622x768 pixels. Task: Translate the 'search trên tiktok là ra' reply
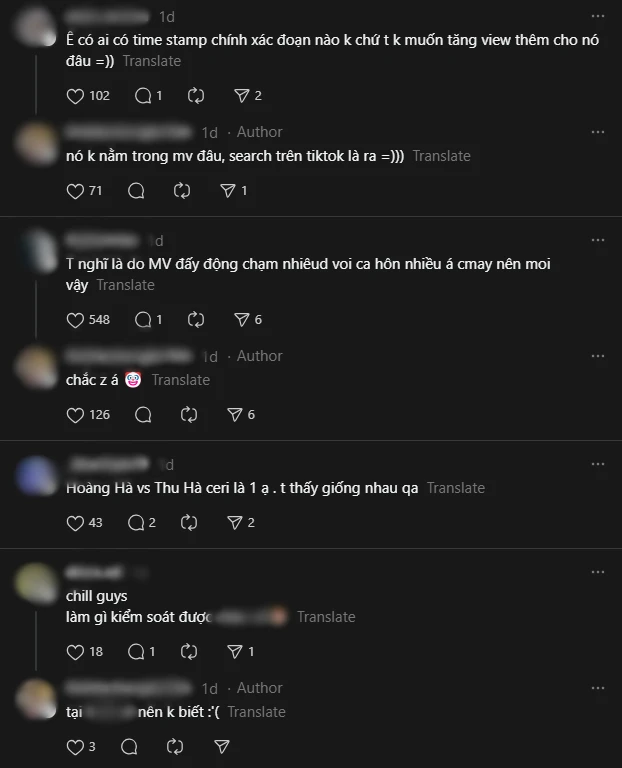click(x=441, y=156)
